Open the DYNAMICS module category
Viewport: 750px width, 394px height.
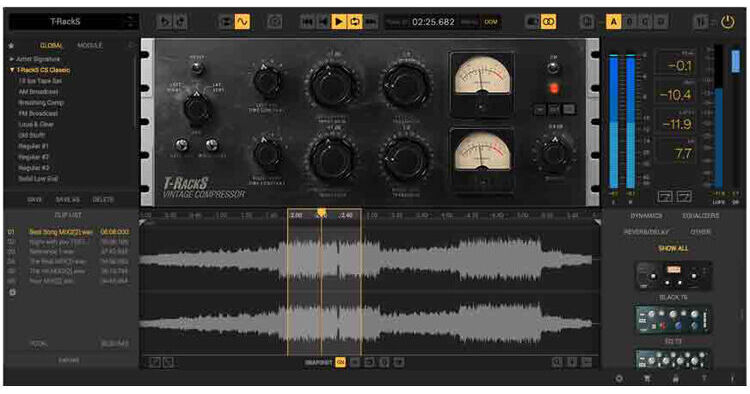(646, 216)
